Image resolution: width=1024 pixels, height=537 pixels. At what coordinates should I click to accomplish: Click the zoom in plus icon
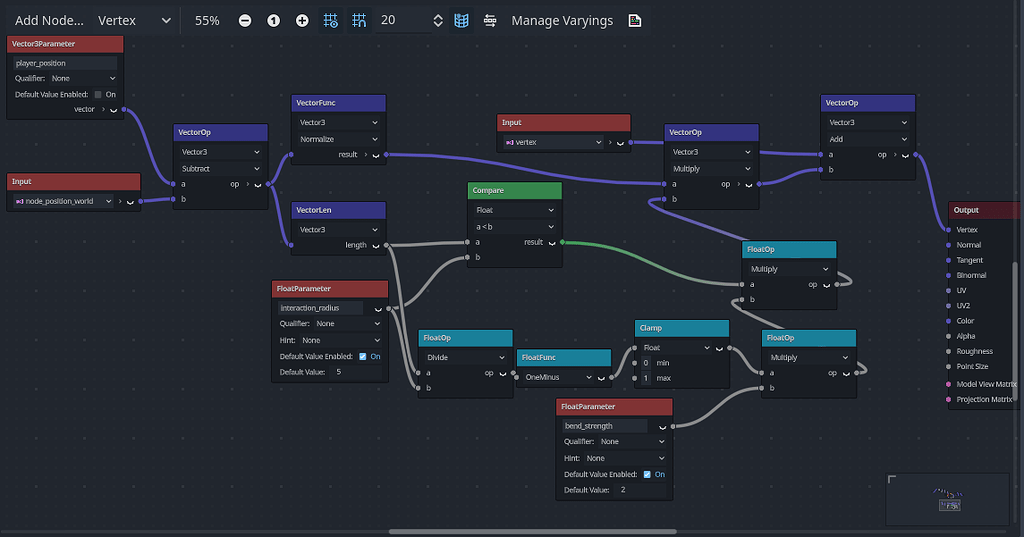(x=302, y=21)
